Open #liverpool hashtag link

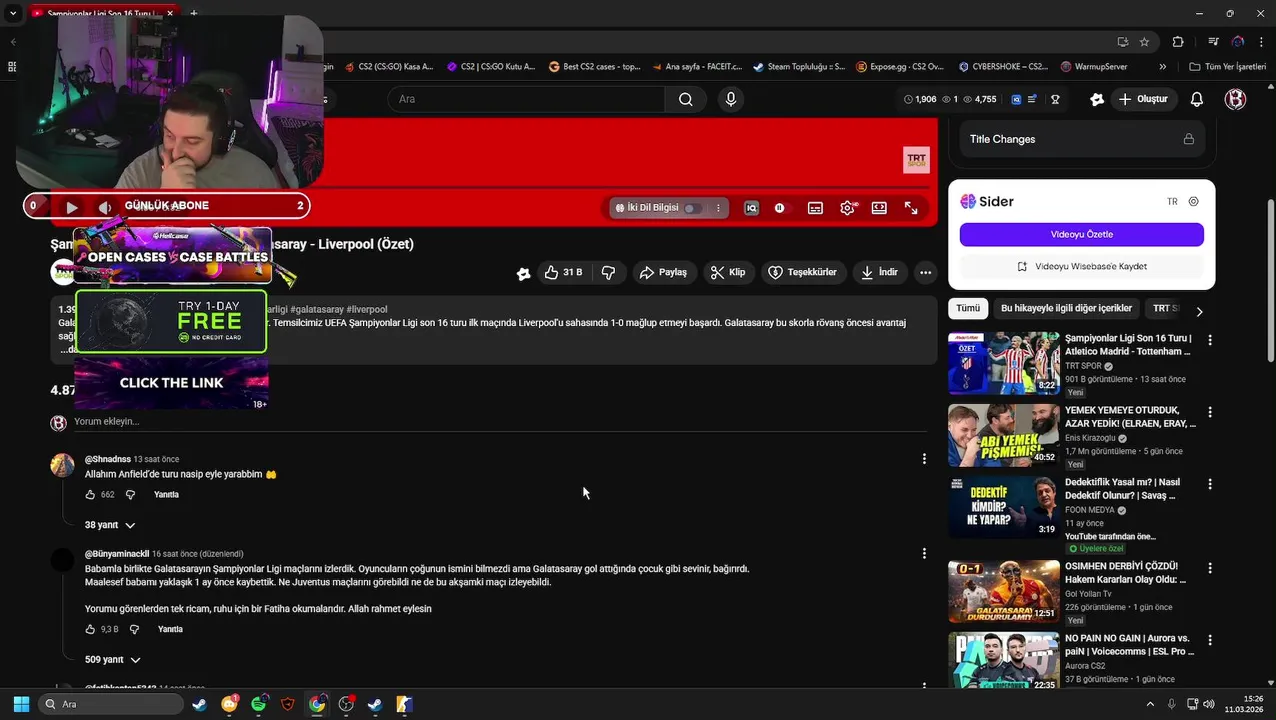click(x=366, y=310)
